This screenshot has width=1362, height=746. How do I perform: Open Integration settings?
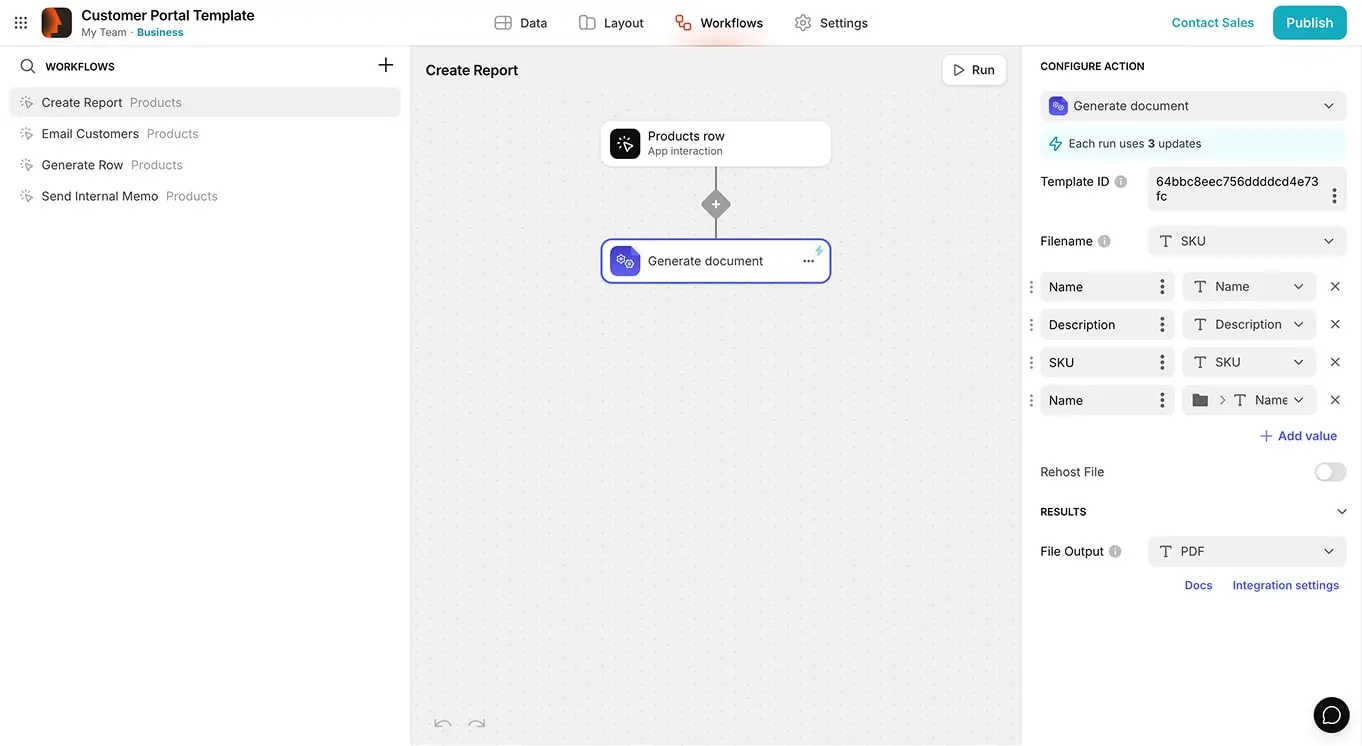[x=1285, y=585]
